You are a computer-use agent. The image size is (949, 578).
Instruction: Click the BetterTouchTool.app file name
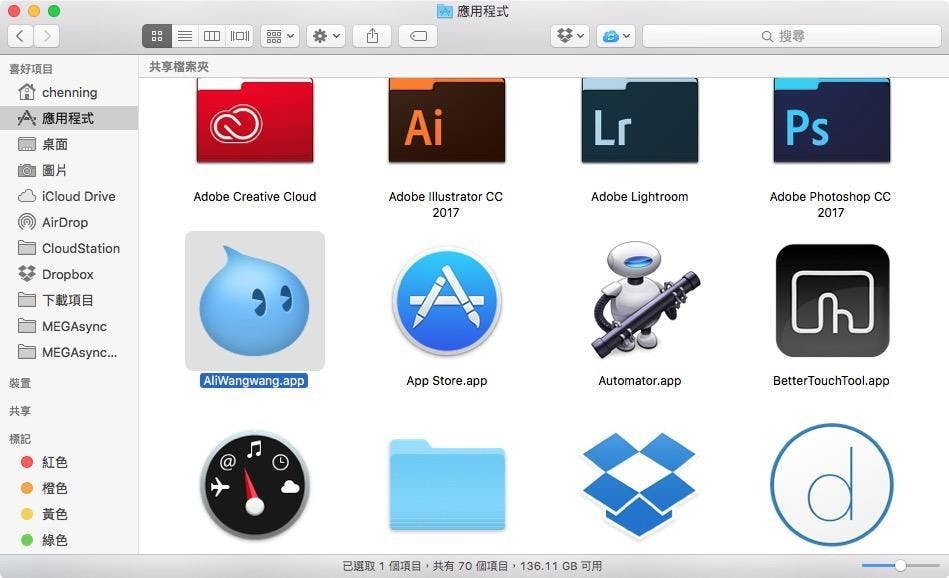(x=831, y=381)
